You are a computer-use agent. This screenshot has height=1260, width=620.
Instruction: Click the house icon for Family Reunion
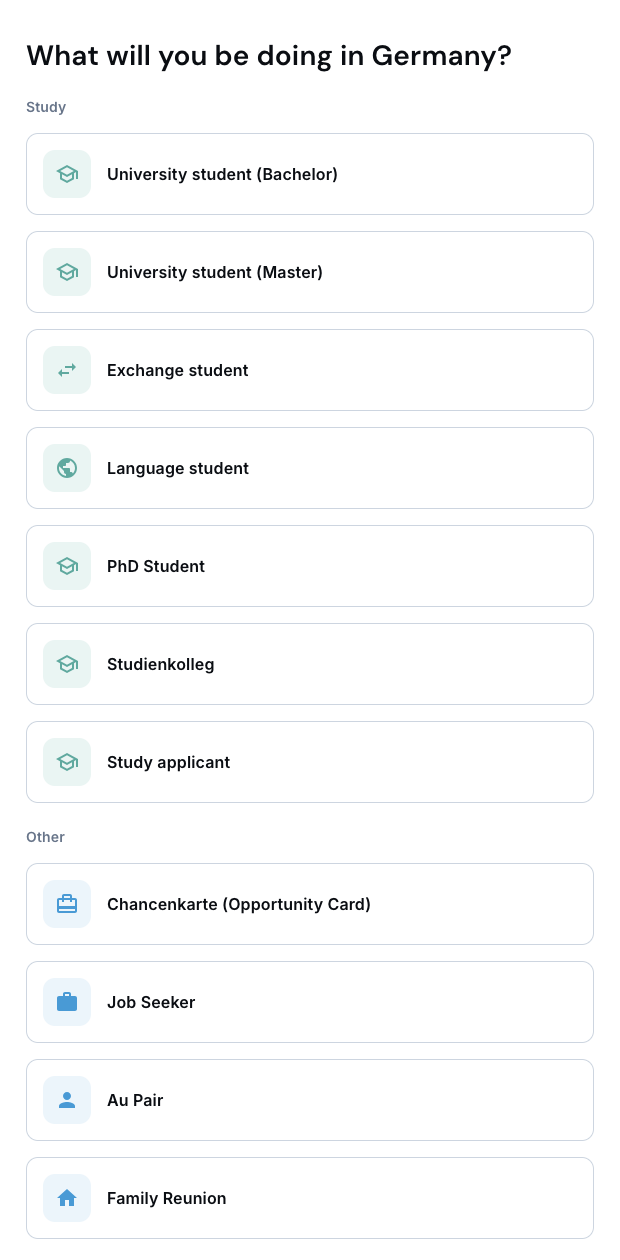pos(67,1198)
